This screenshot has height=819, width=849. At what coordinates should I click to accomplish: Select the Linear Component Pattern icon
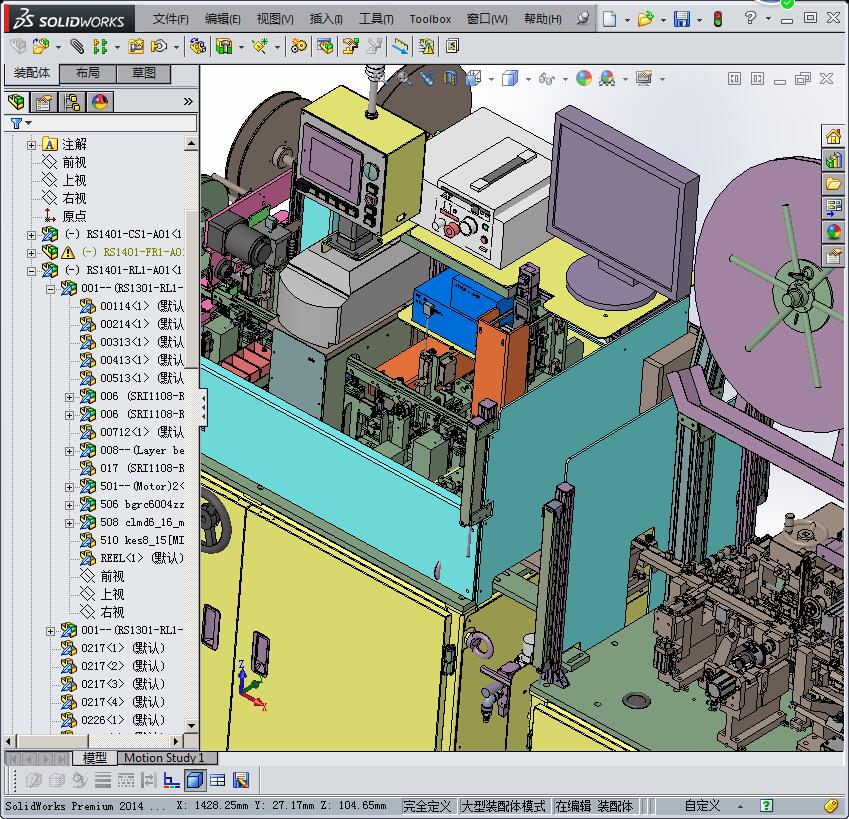pyautogui.click(x=100, y=47)
